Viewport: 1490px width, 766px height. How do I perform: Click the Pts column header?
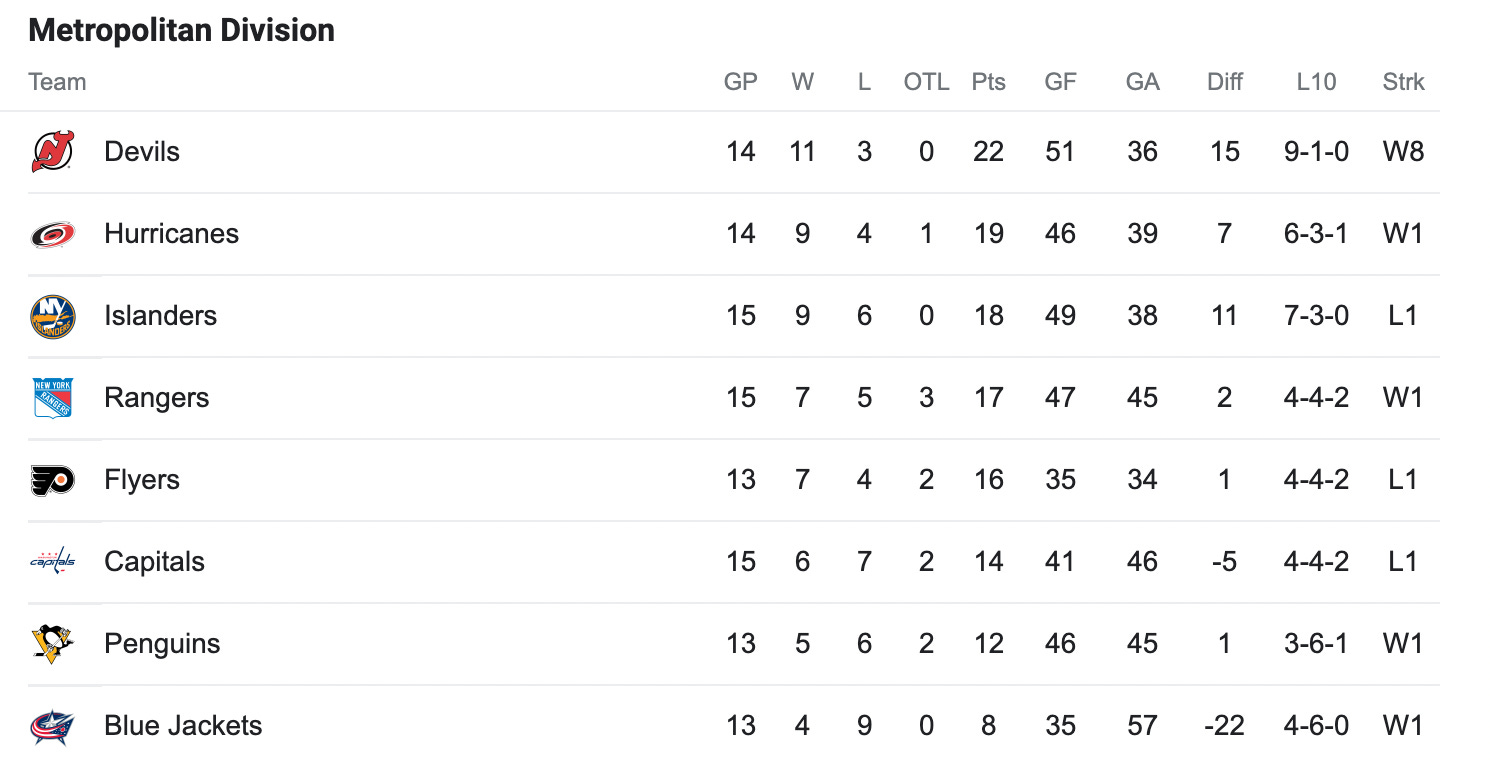[x=988, y=82]
